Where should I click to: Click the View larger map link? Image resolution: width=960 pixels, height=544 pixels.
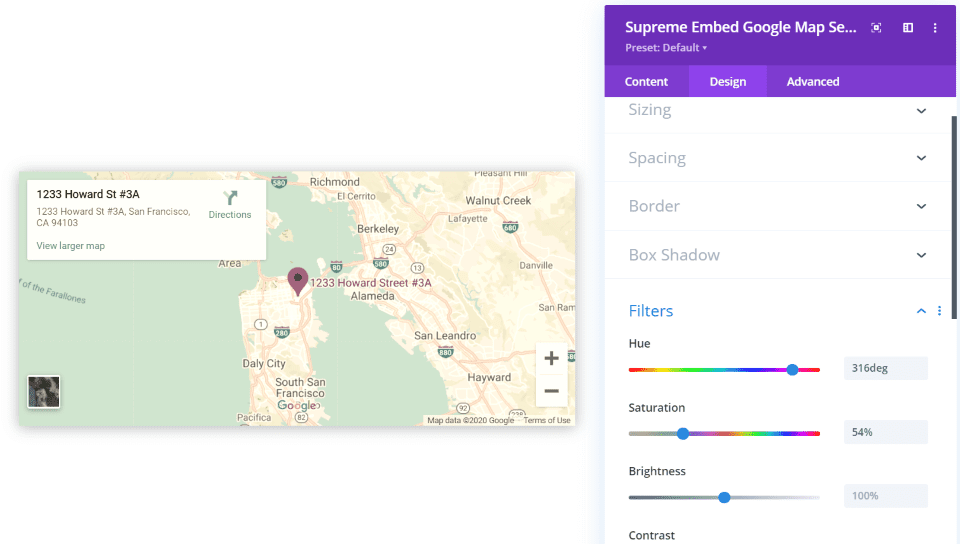pyautogui.click(x=70, y=246)
